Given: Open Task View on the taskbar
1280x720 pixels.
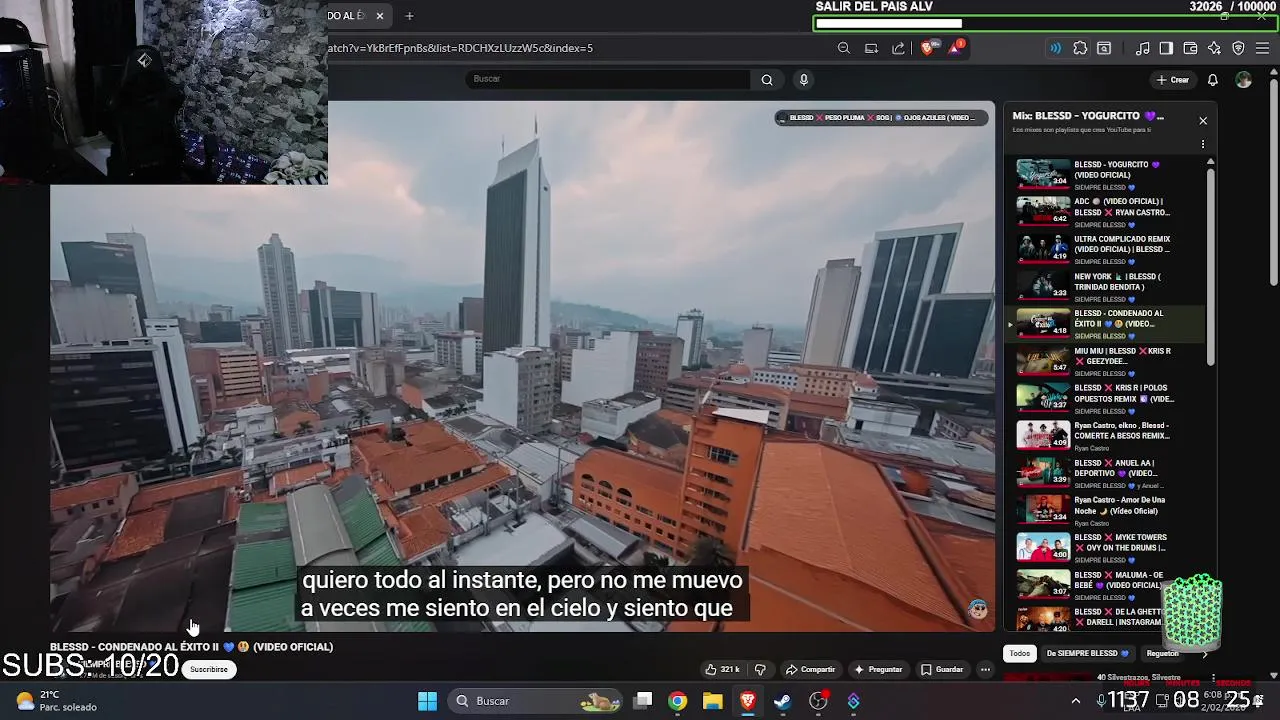Looking at the screenshot, I should click(643, 701).
